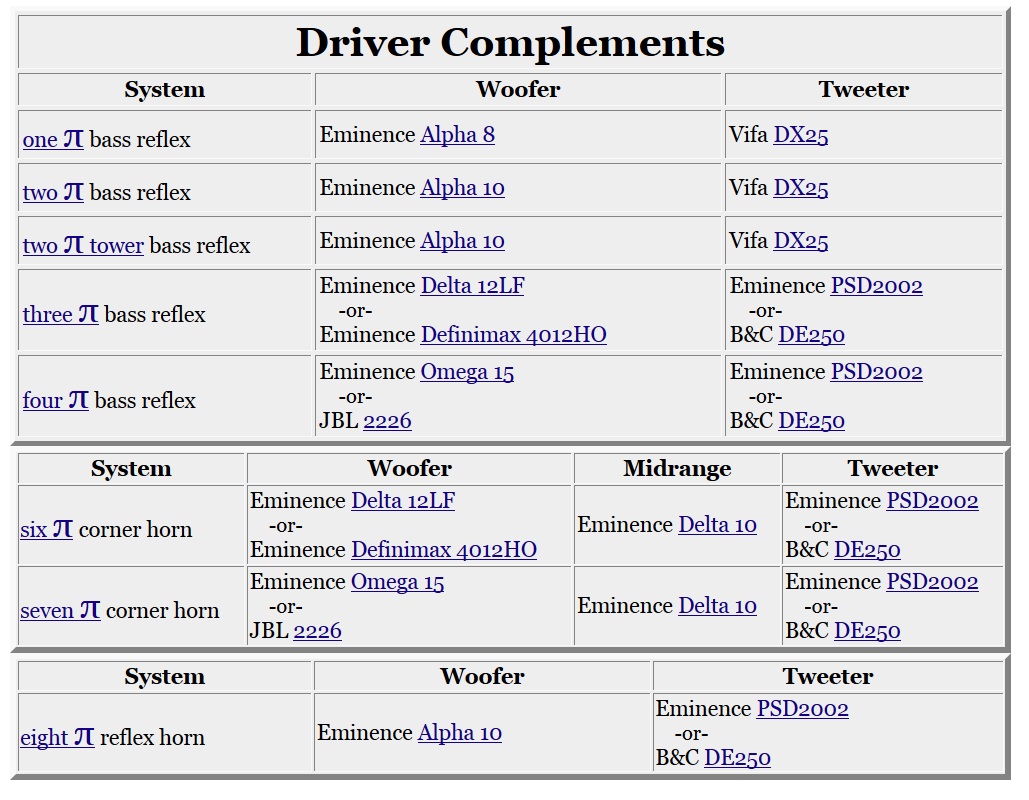1029x800 pixels.
Task: Click PSD2002 in eight π row
Action: point(803,709)
